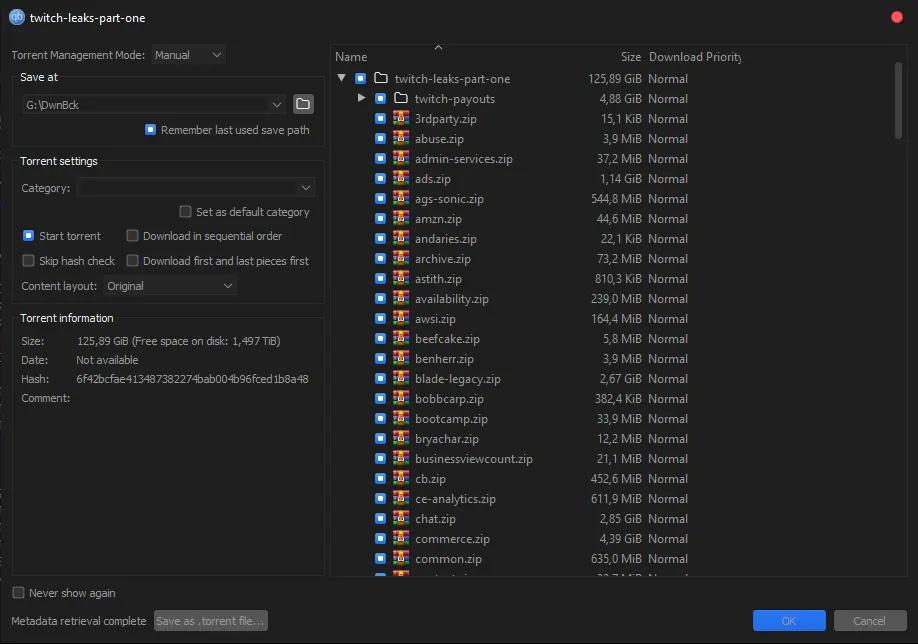Click Not available date text

coord(107,359)
